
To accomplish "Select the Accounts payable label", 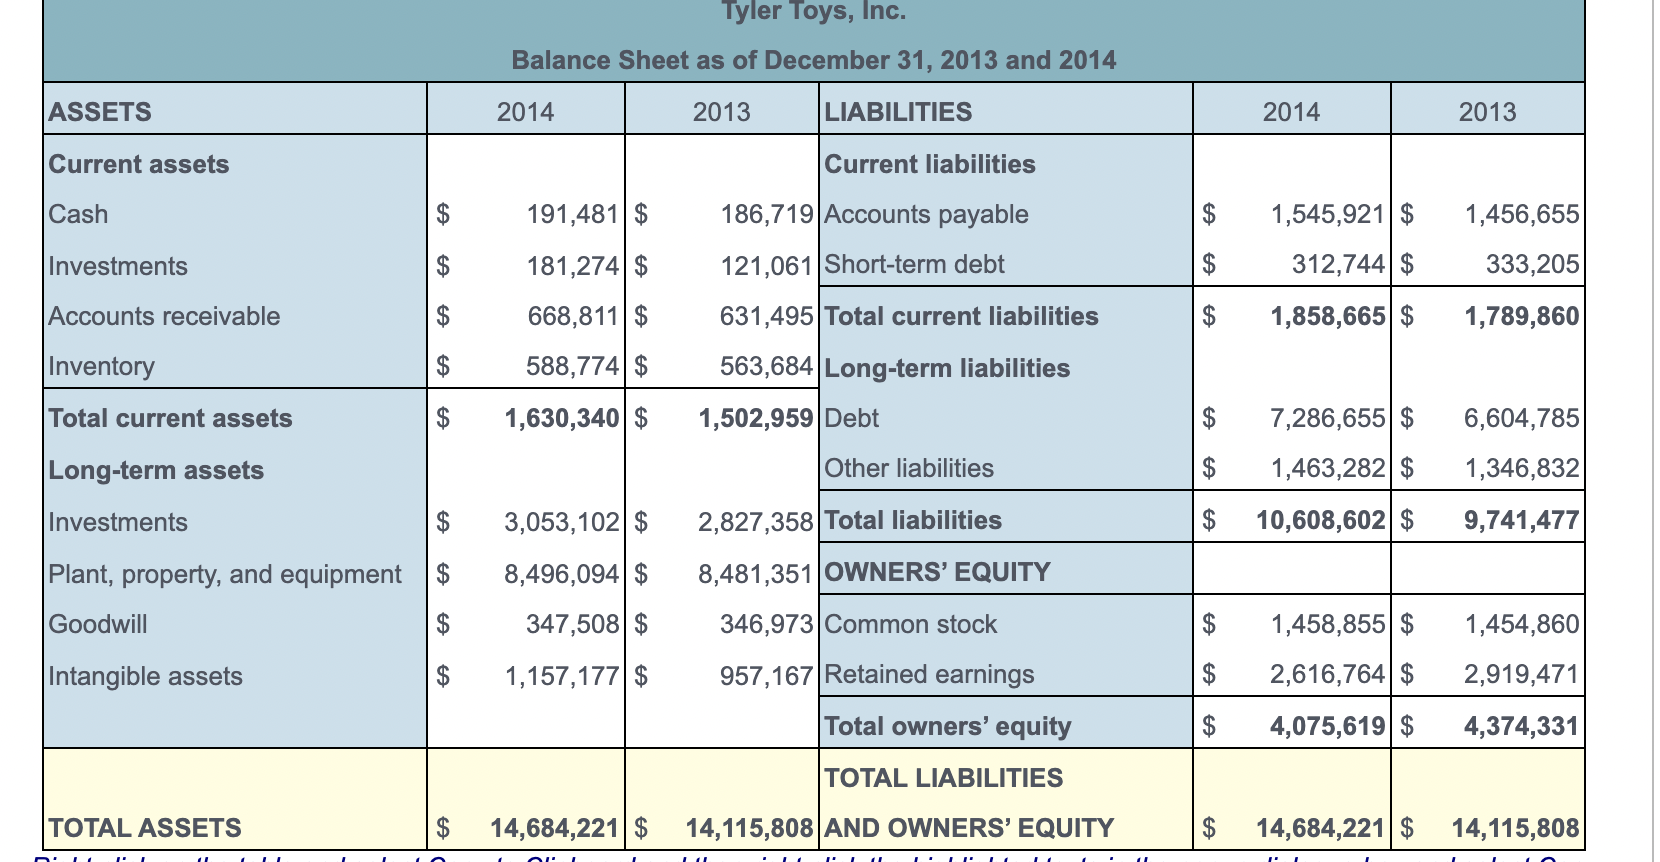I will click(926, 215).
